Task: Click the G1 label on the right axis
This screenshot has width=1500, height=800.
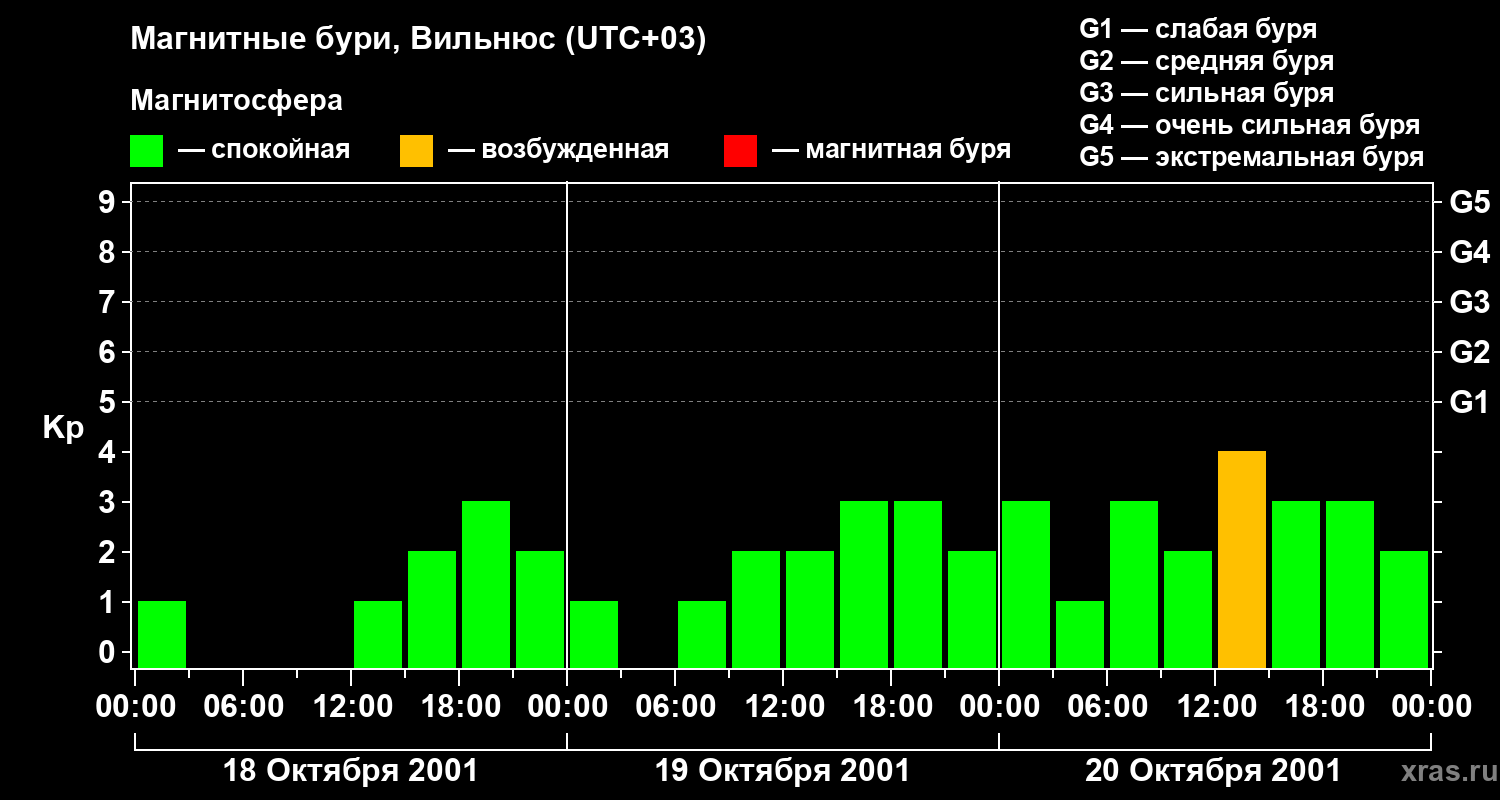Action: [x=1469, y=403]
